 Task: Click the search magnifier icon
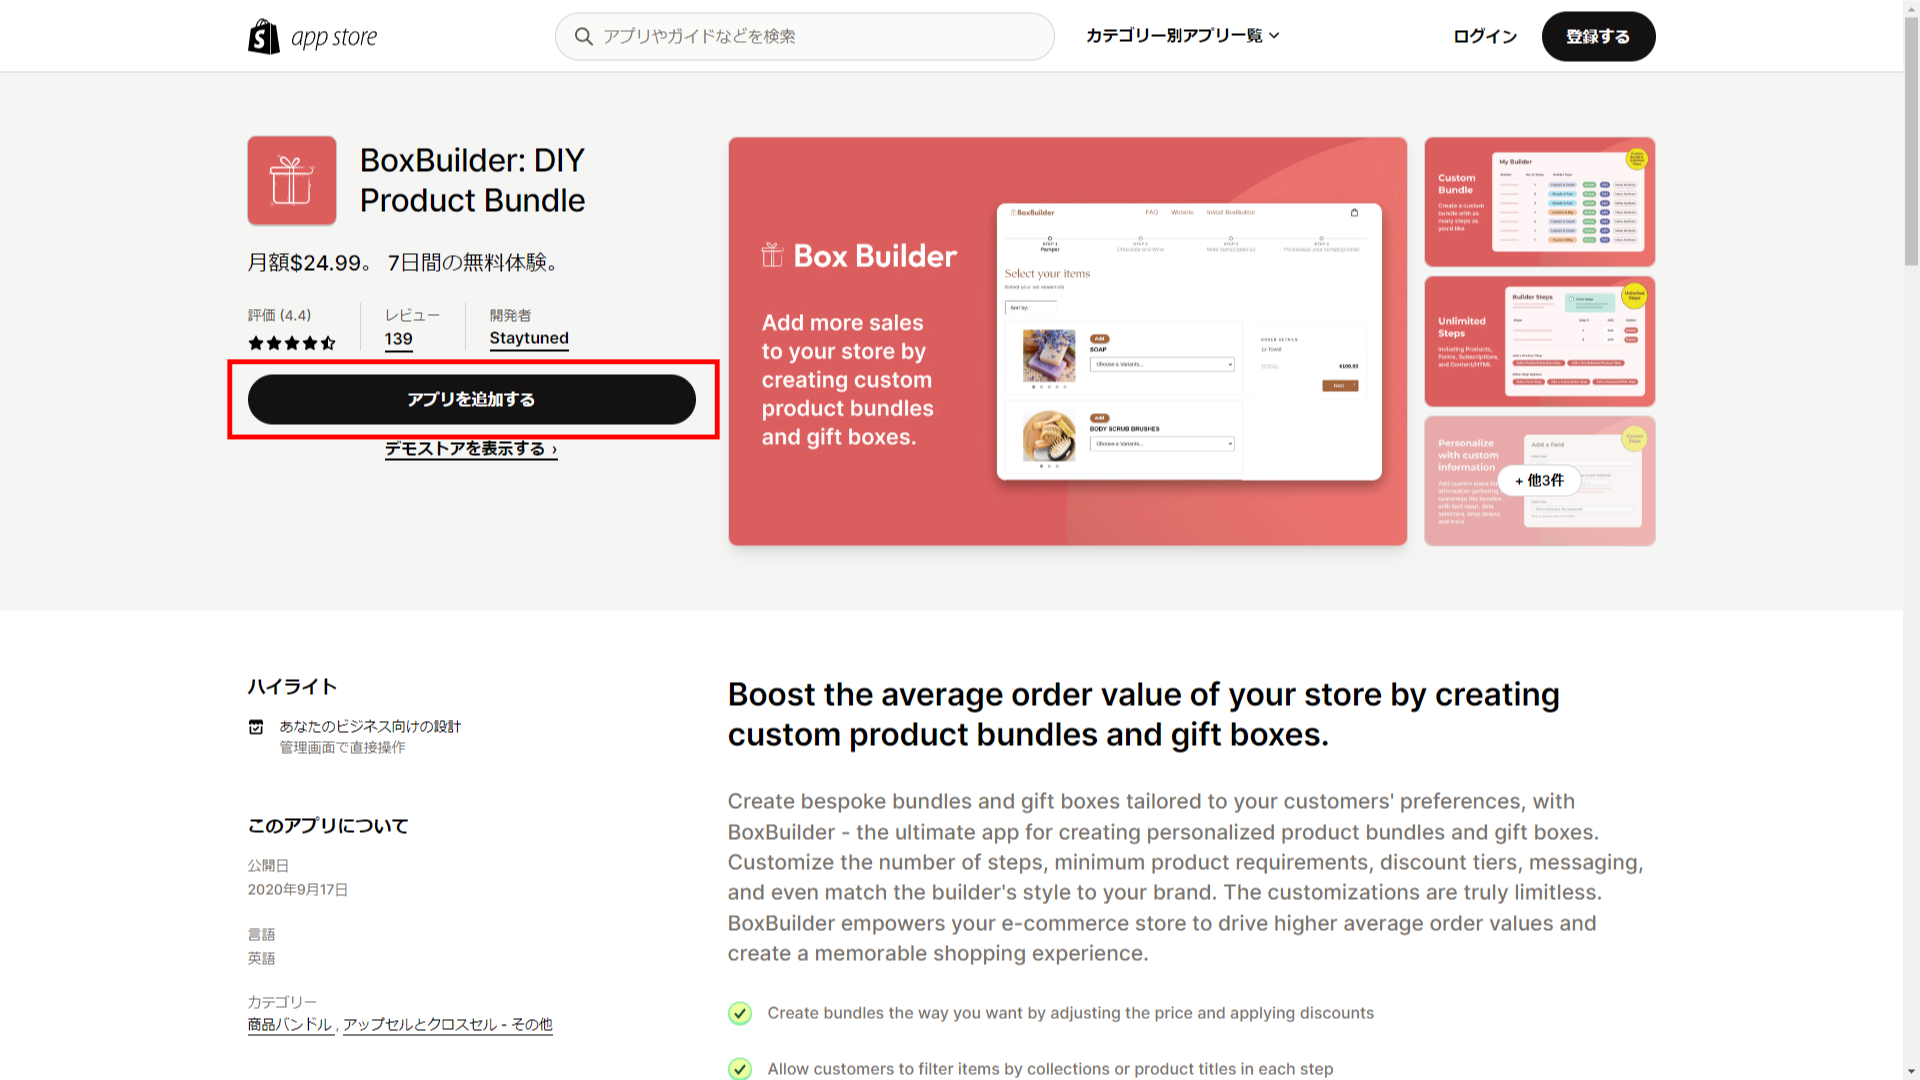pyautogui.click(x=583, y=37)
